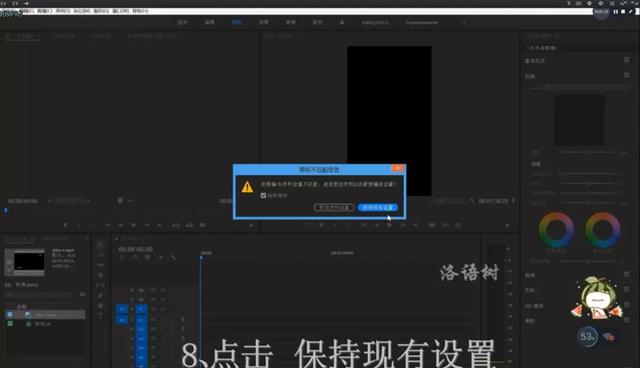Open program monitor button editor plus
640x368 pixels.
click(507, 225)
